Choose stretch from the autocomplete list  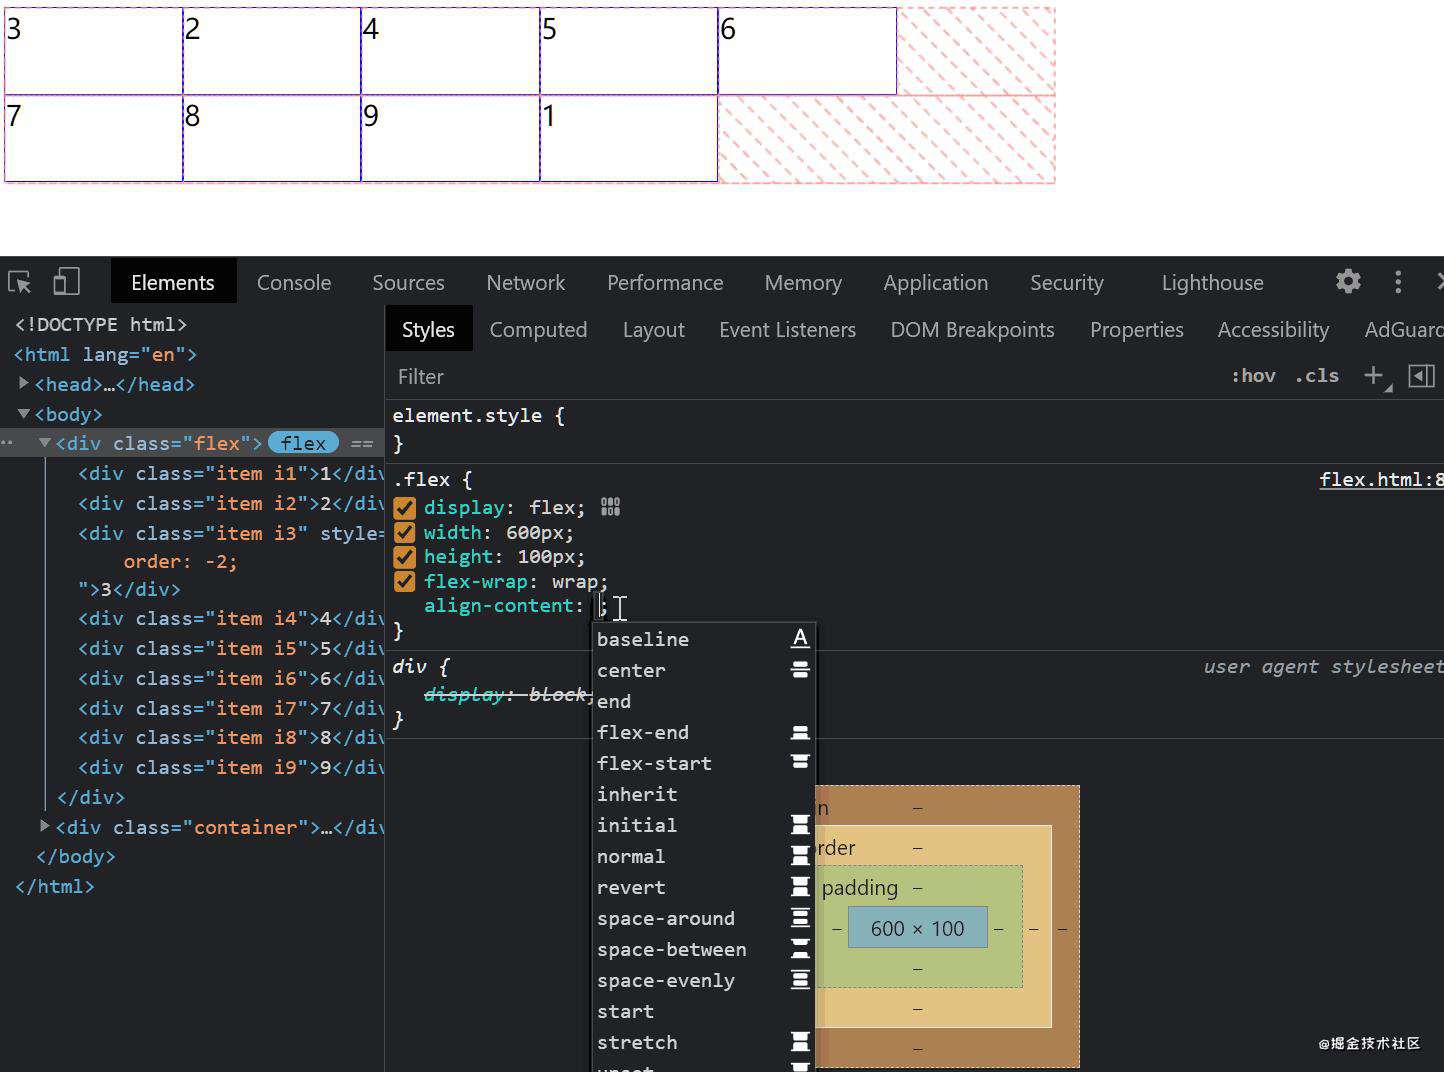point(637,1042)
